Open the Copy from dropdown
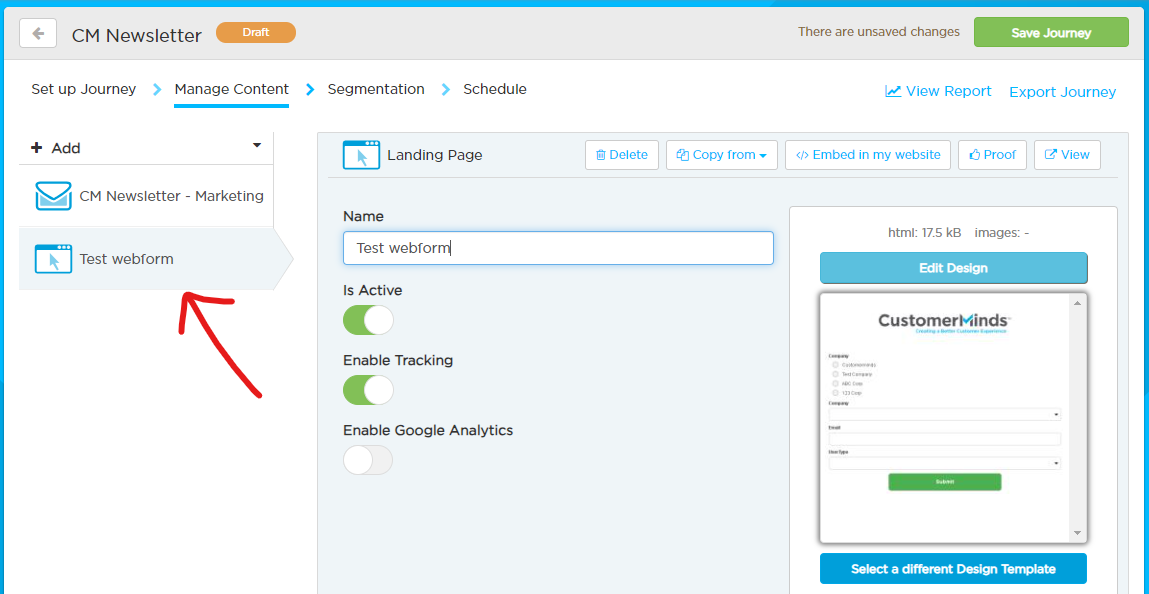Viewport: 1149px width, 594px height. click(x=722, y=155)
